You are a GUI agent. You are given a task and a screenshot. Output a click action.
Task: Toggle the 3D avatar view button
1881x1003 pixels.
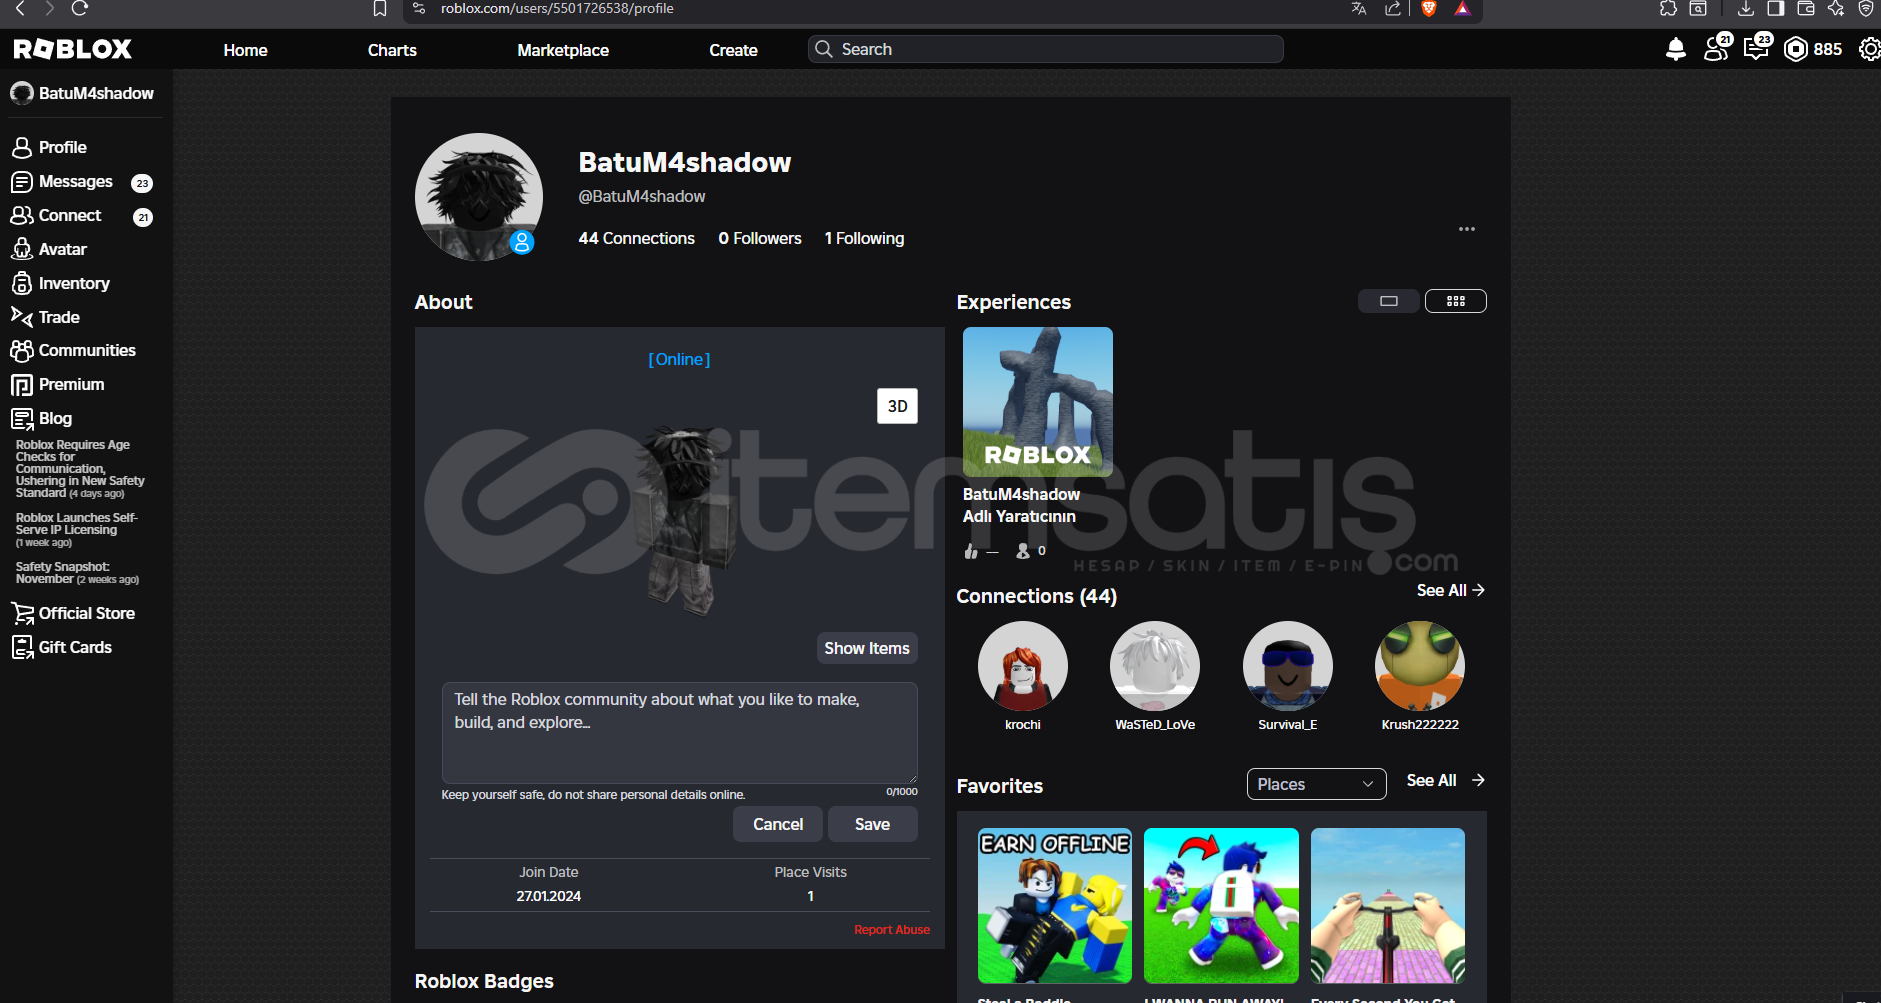pyautogui.click(x=897, y=406)
